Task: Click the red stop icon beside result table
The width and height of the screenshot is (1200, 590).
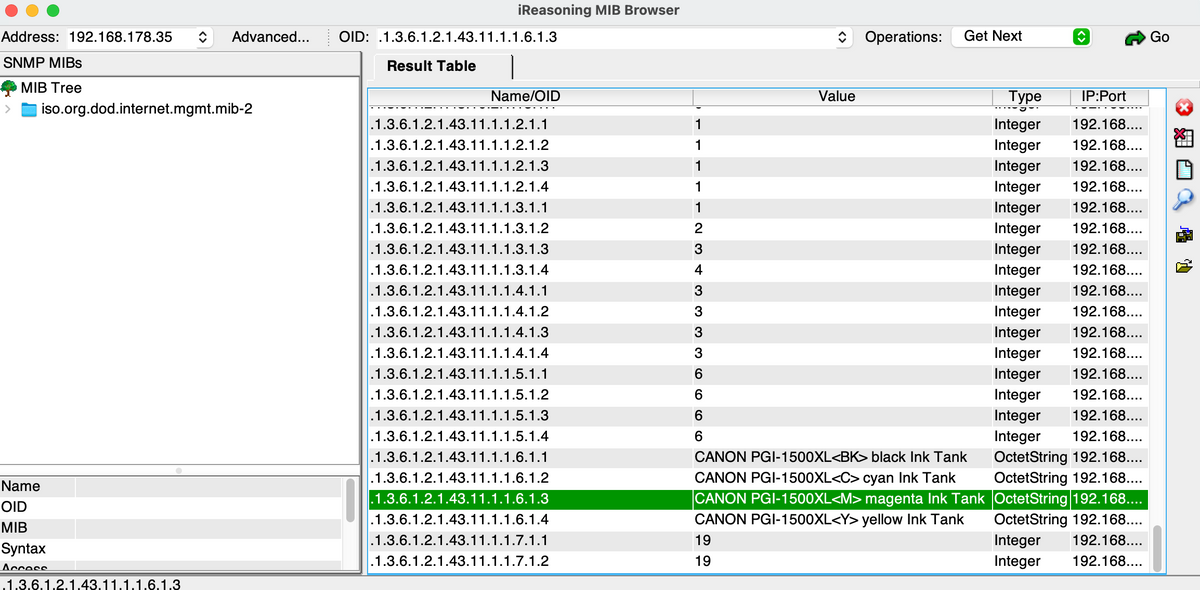Action: (x=1184, y=108)
